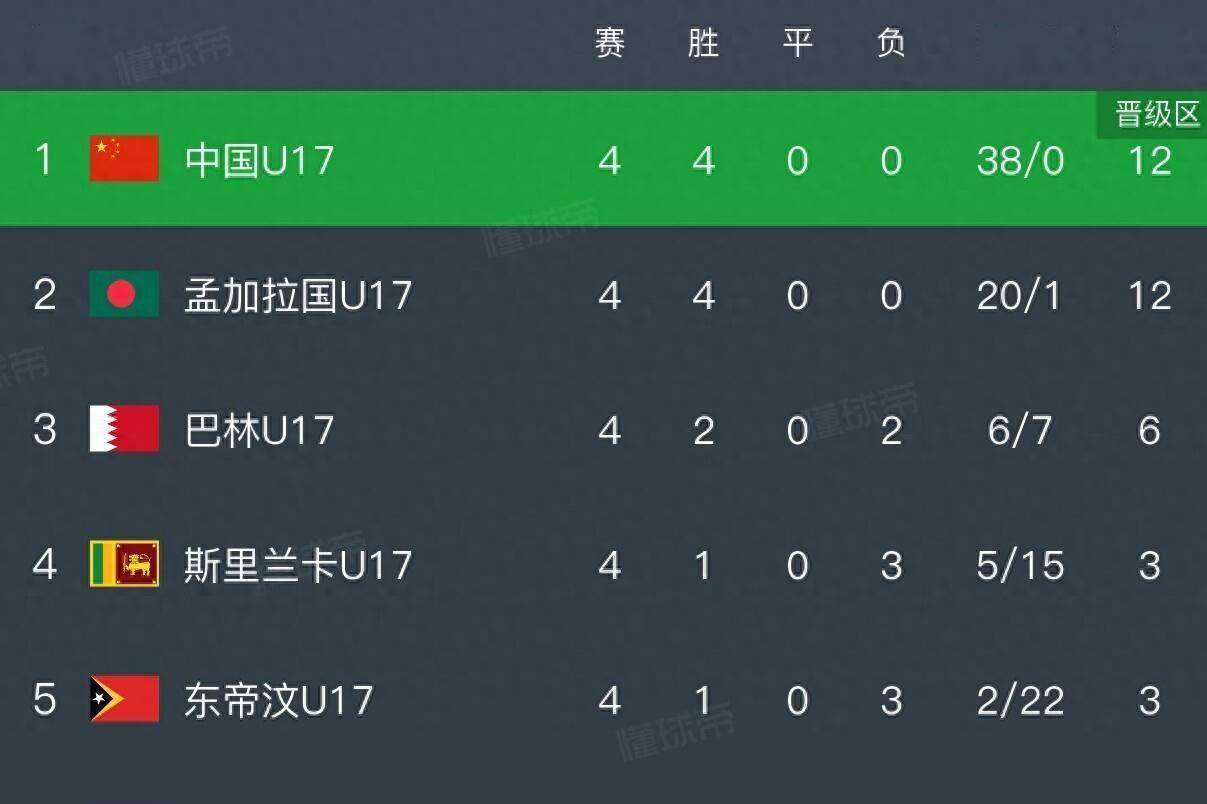The height and width of the screenshot is (804, 1207).
Task: Open the 孟加拉国U17 team page
Action: point(298,295)
